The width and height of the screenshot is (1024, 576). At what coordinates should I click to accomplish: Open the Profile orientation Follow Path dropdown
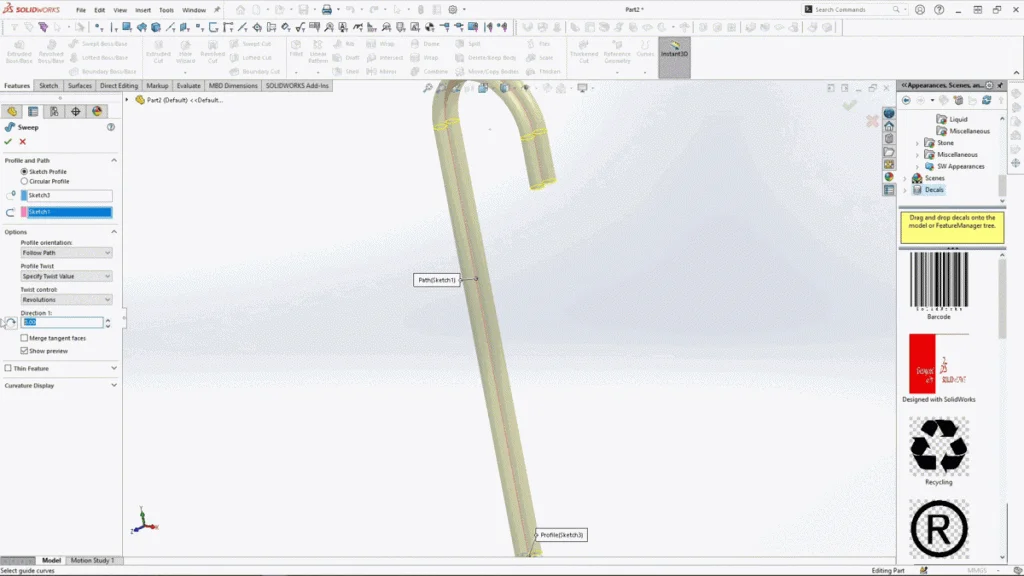tap(66, 253)
